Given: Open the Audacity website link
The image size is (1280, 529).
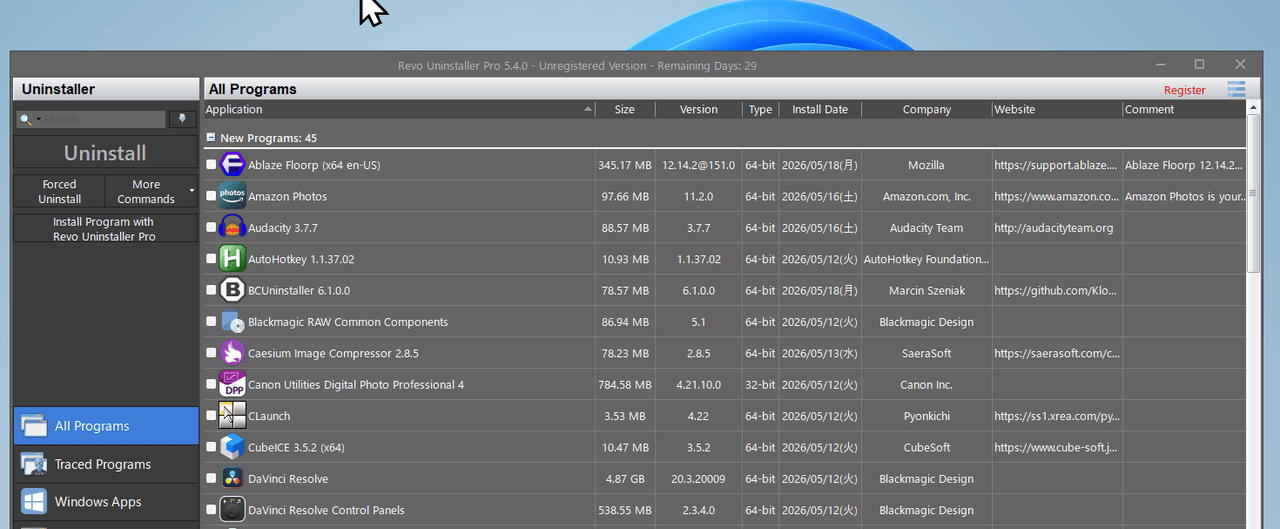Looking at the screenshot, I should tap(1053, 228).
